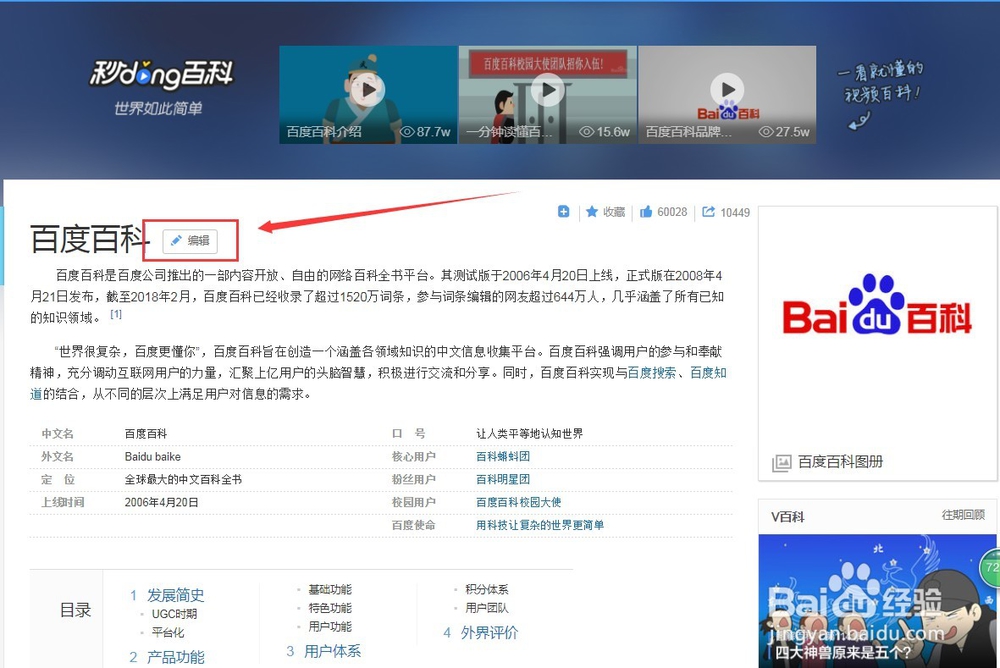Click the 全球最大的中文百科全书 value
The width and height of the screenshot is (1000, 668).
click(183, 479)
